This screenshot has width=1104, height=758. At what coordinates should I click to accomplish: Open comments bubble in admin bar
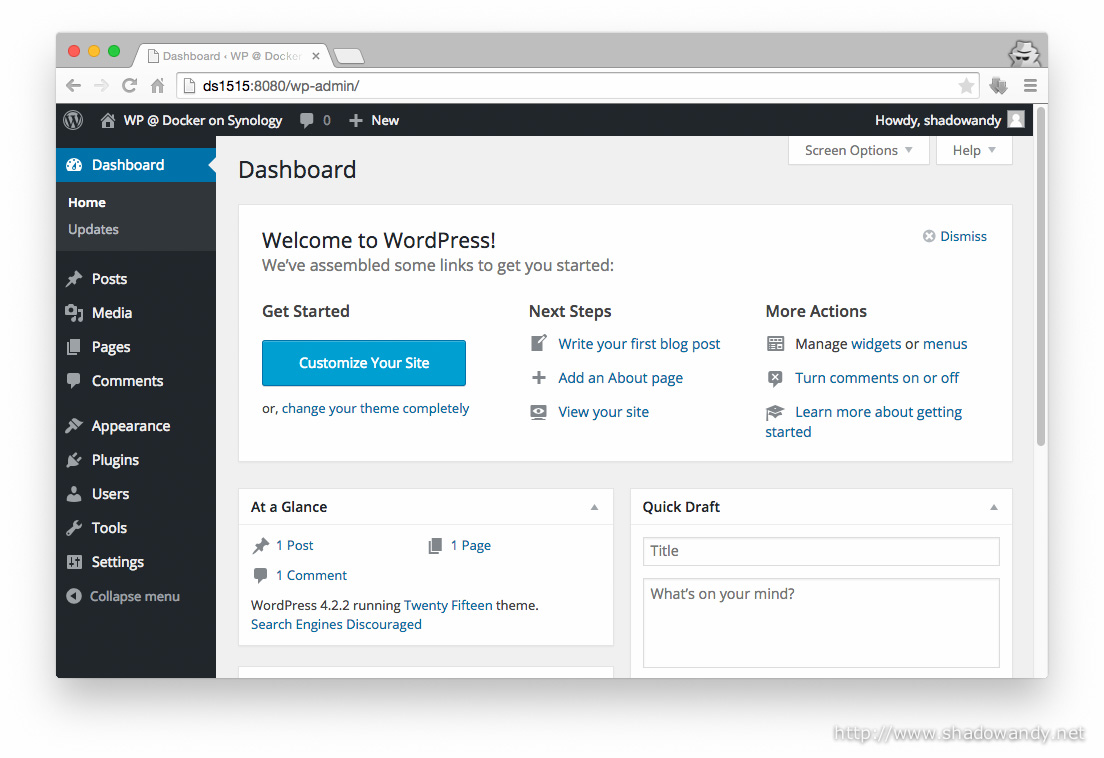coord(306,120)
